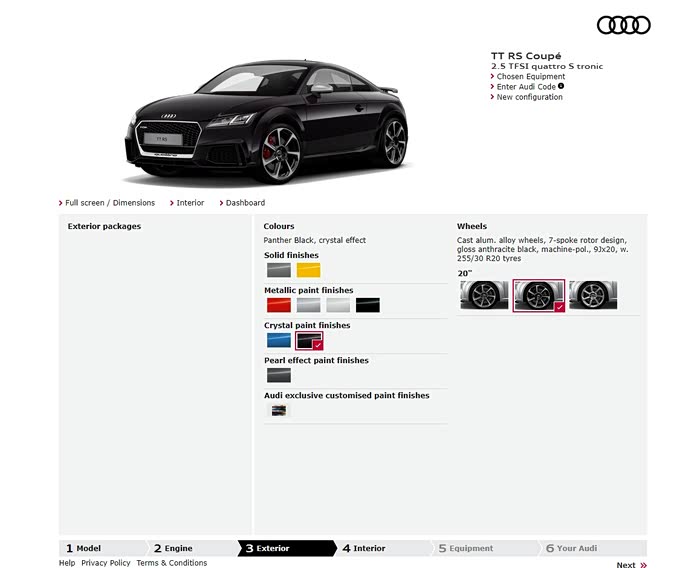Select the pearl effect grey paint finish
This screenshot has height=568, width=700.
click(278, 375)
